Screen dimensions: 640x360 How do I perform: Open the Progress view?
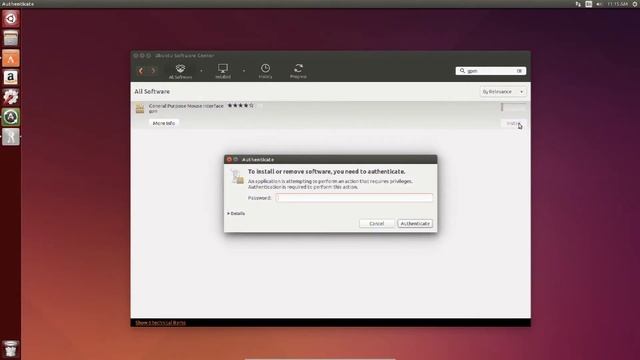[298, 71]
